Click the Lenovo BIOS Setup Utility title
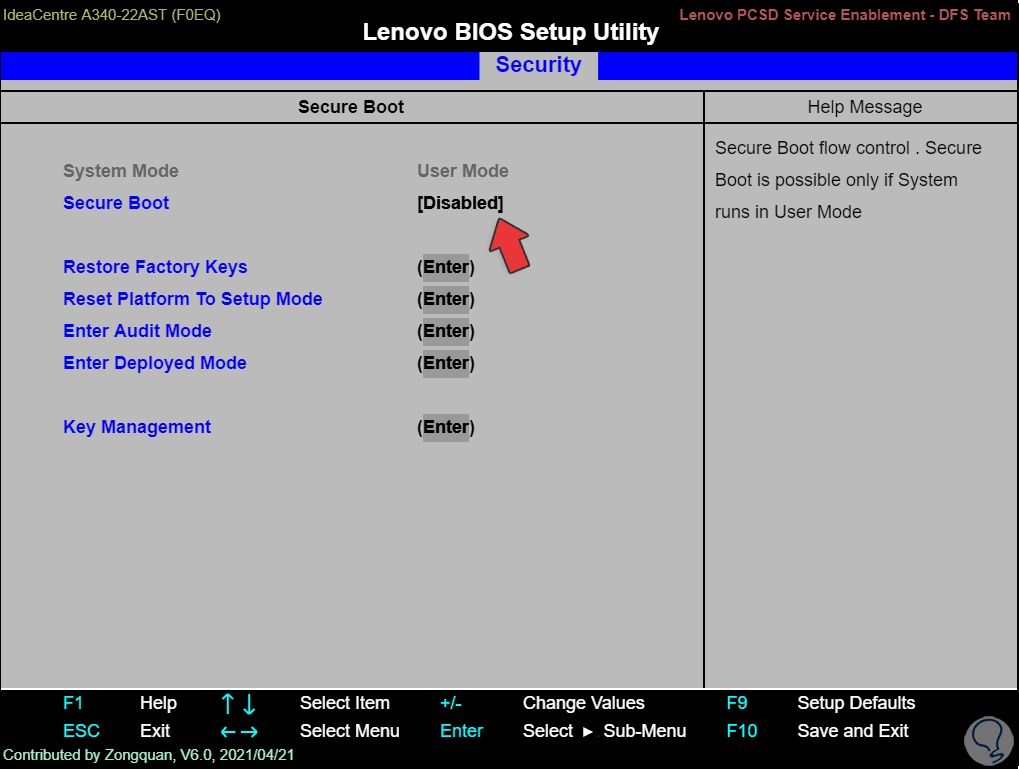Viewport: 1019px width, 769px height. pos(511,32)
